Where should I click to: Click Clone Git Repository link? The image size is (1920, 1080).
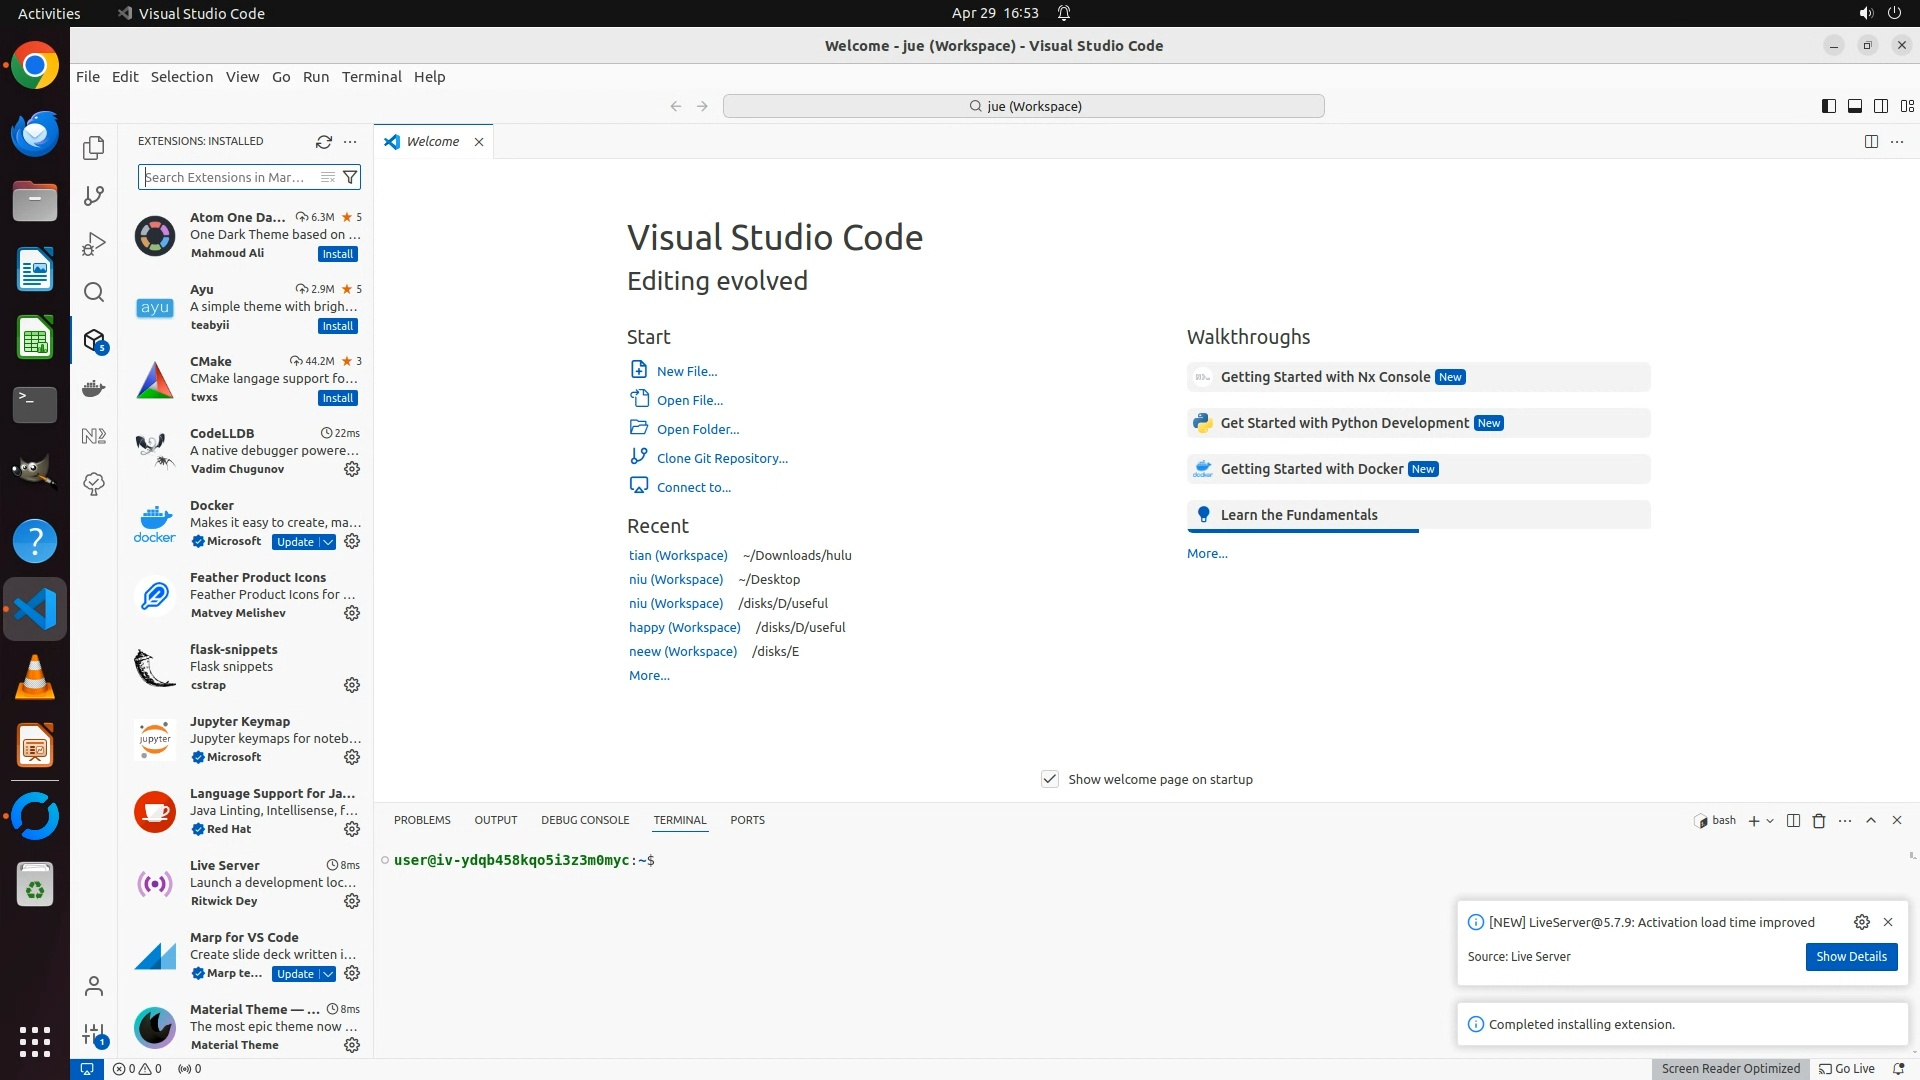point(722,458)
